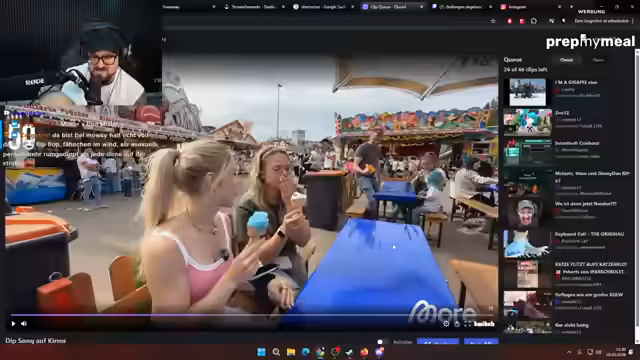The image size is (640, 360).
Task: Open File Explorer from the taskbar
Action: (x=291, y=352)
